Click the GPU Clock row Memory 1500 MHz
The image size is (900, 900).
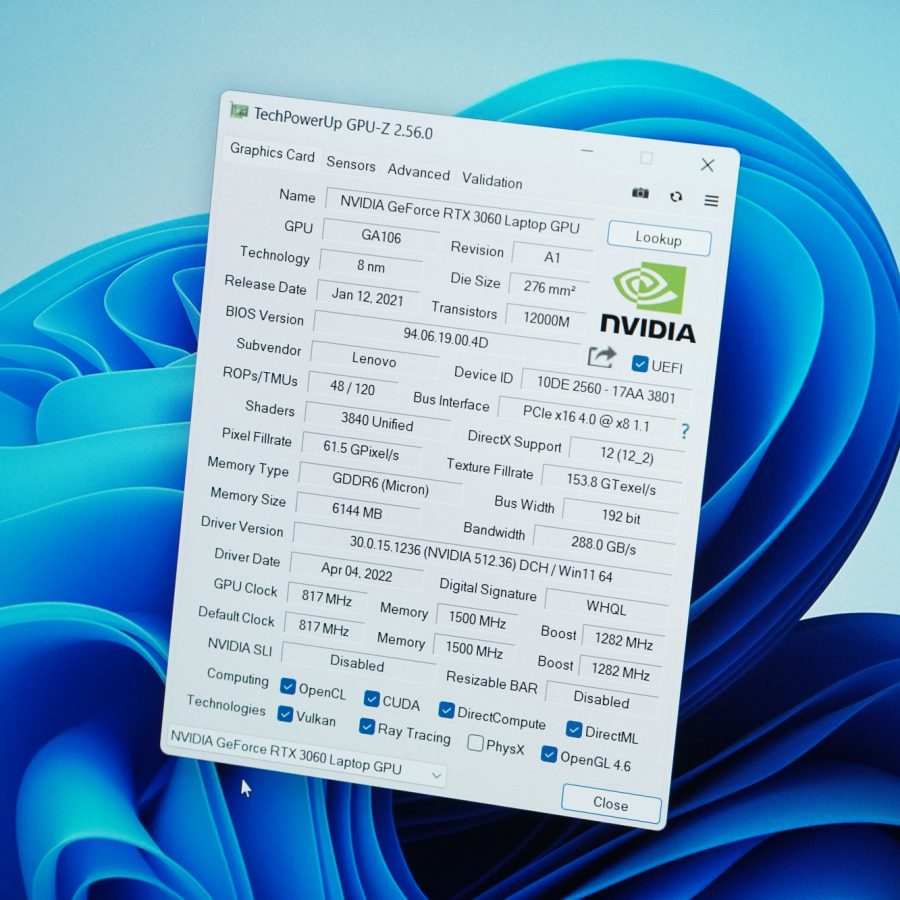(x=477, y=619)
